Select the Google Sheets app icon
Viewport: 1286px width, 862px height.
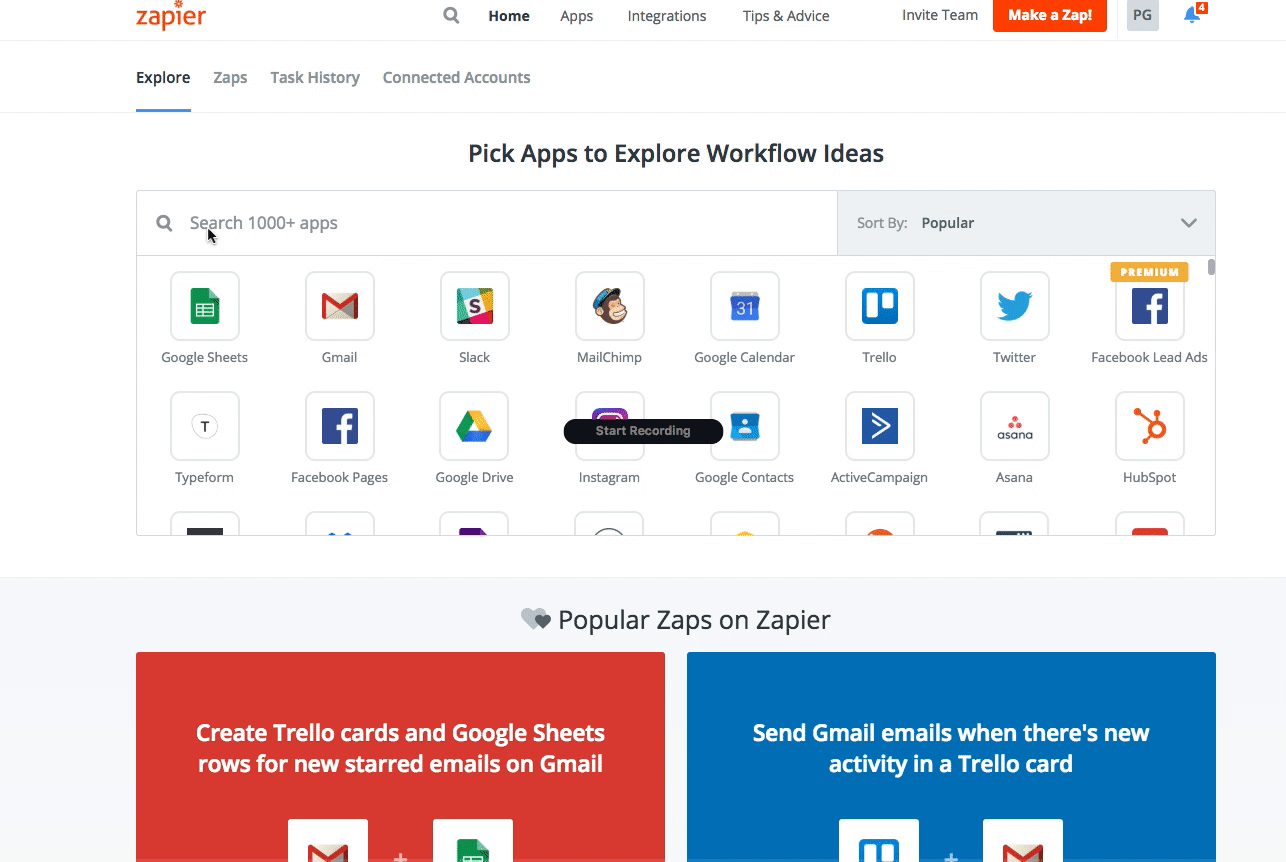click(204, 306)
